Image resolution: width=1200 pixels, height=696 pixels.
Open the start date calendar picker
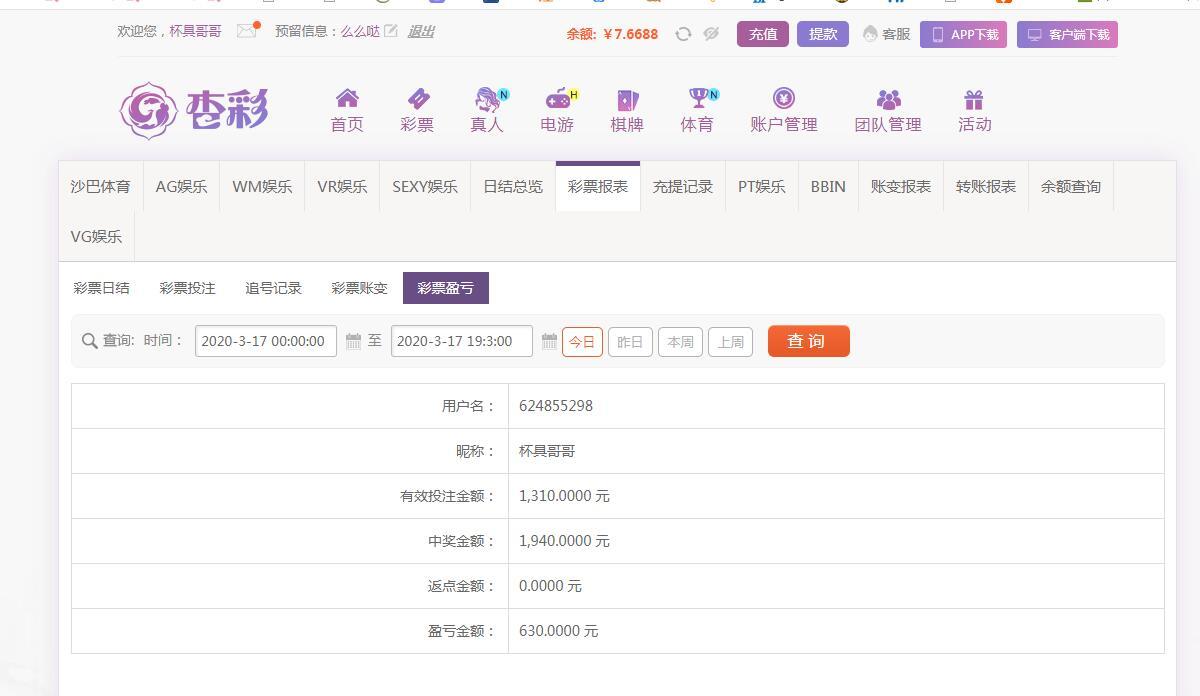click(x=353, y=341)
